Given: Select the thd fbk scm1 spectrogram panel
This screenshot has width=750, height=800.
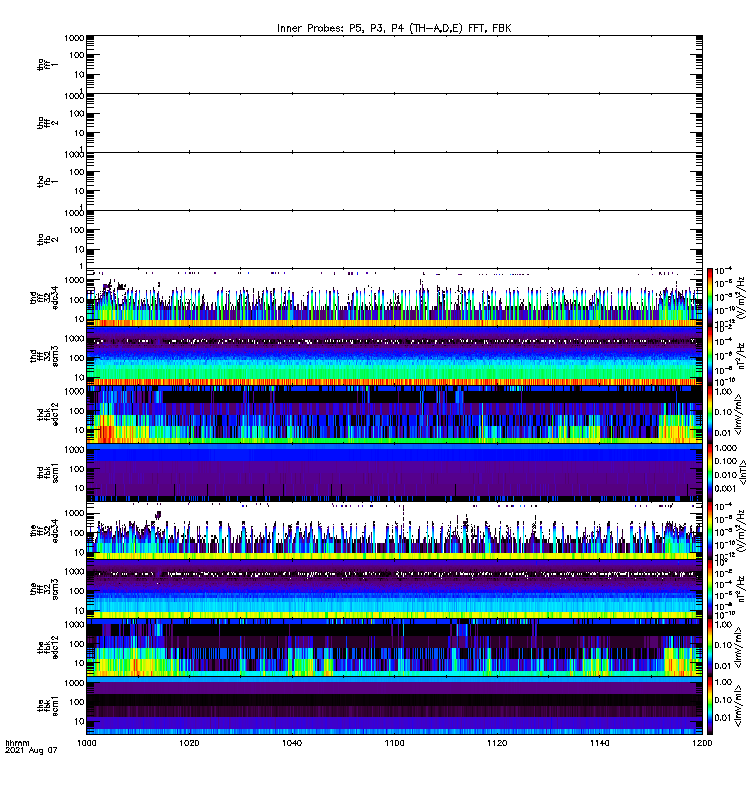Looking at the screenshot, I should 394,472.
